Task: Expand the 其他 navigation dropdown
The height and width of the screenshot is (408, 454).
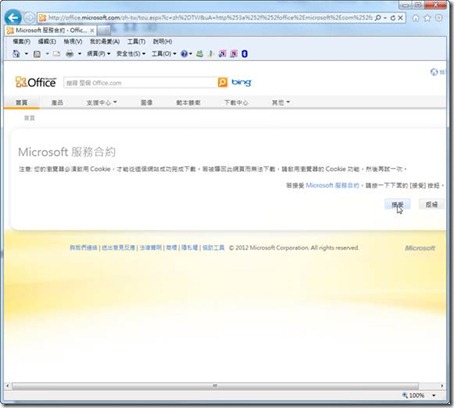Action: point(281,103)
